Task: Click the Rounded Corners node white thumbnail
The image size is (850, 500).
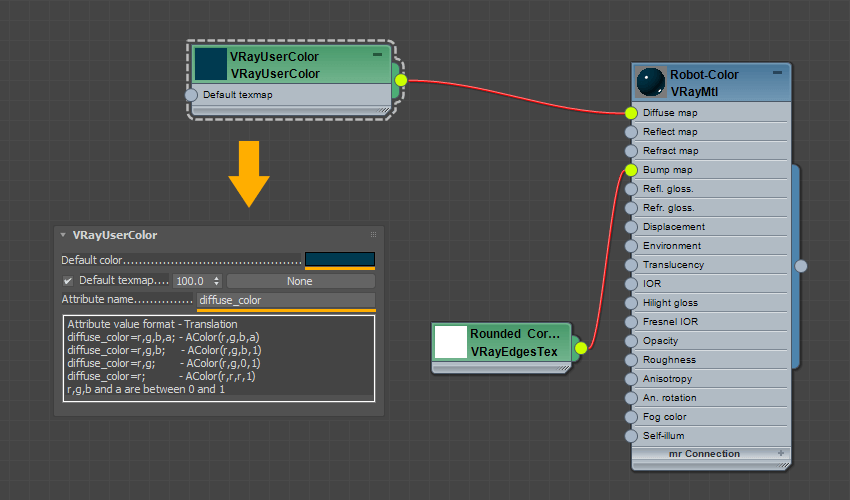Action: point(451,342)
